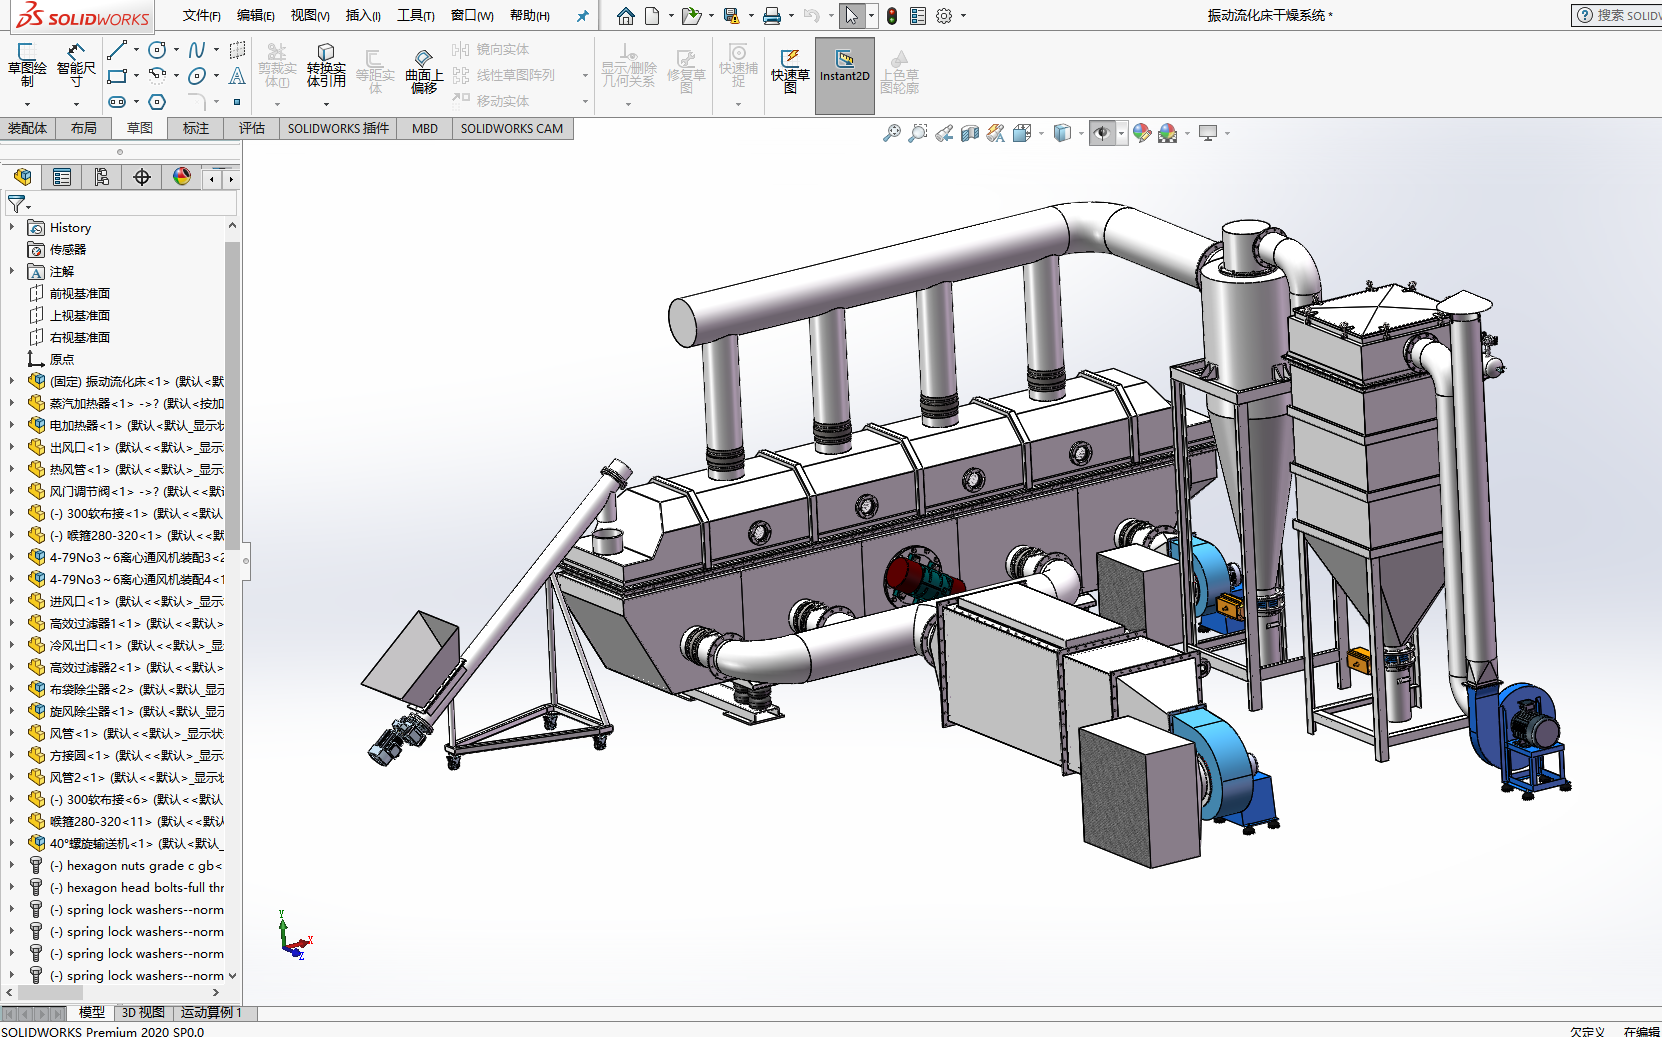Toggle the Rapid Sketch (快速草图) button

(790, 68)
